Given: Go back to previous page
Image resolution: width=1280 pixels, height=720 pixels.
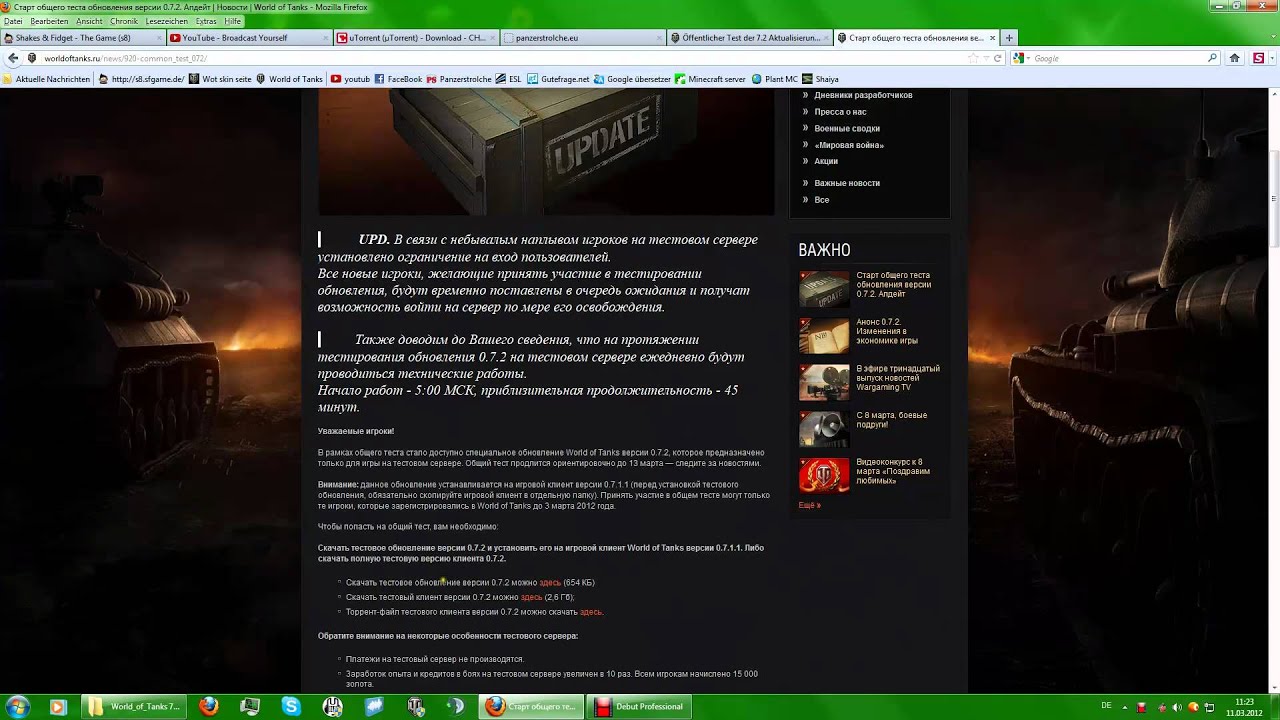Looking at the screenshot, I should click(13, 58).
